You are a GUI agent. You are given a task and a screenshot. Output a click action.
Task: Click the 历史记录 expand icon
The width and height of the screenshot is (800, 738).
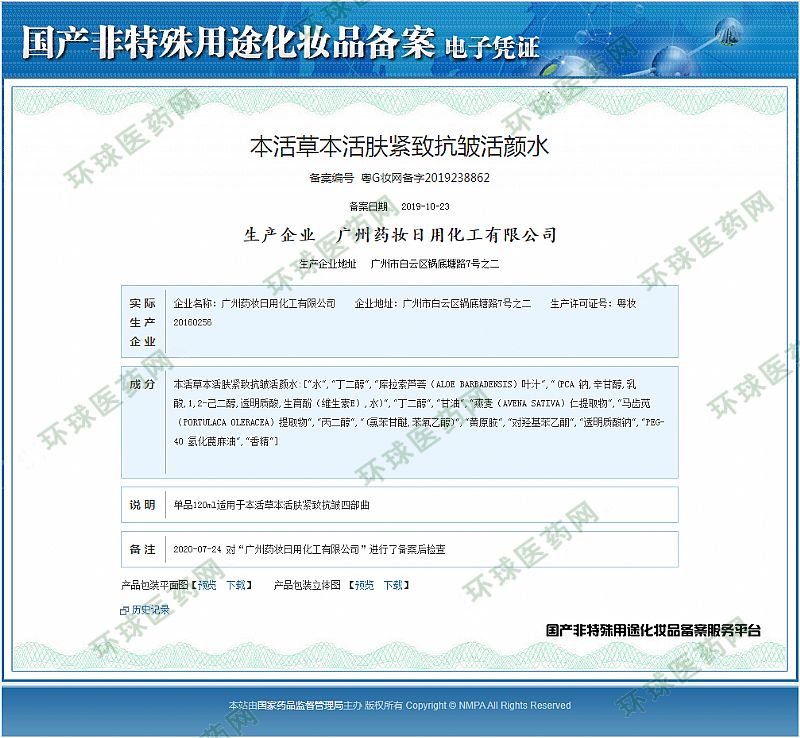[124, 609]
